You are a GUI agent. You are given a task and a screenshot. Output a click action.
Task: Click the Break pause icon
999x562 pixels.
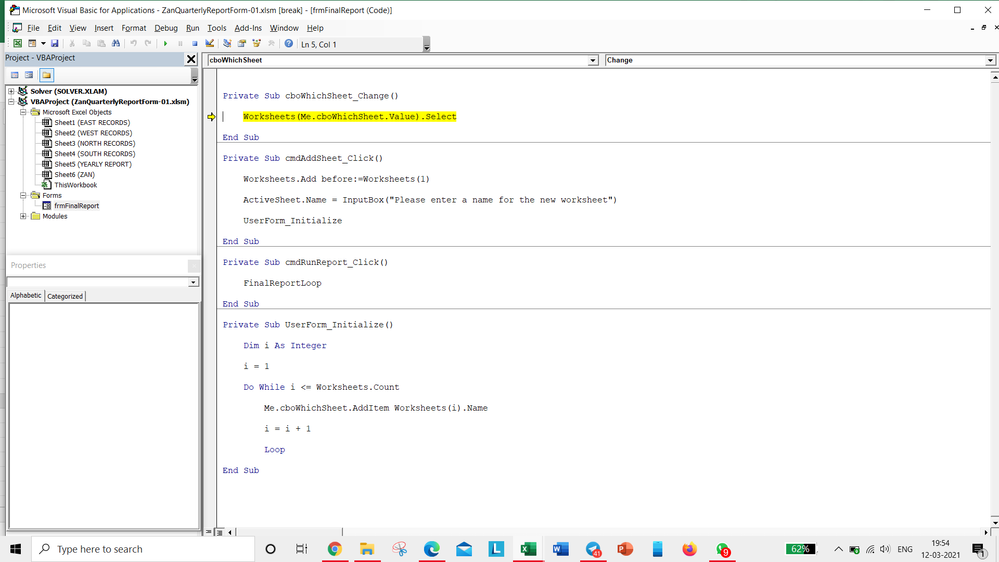click(x=180, y=43)
